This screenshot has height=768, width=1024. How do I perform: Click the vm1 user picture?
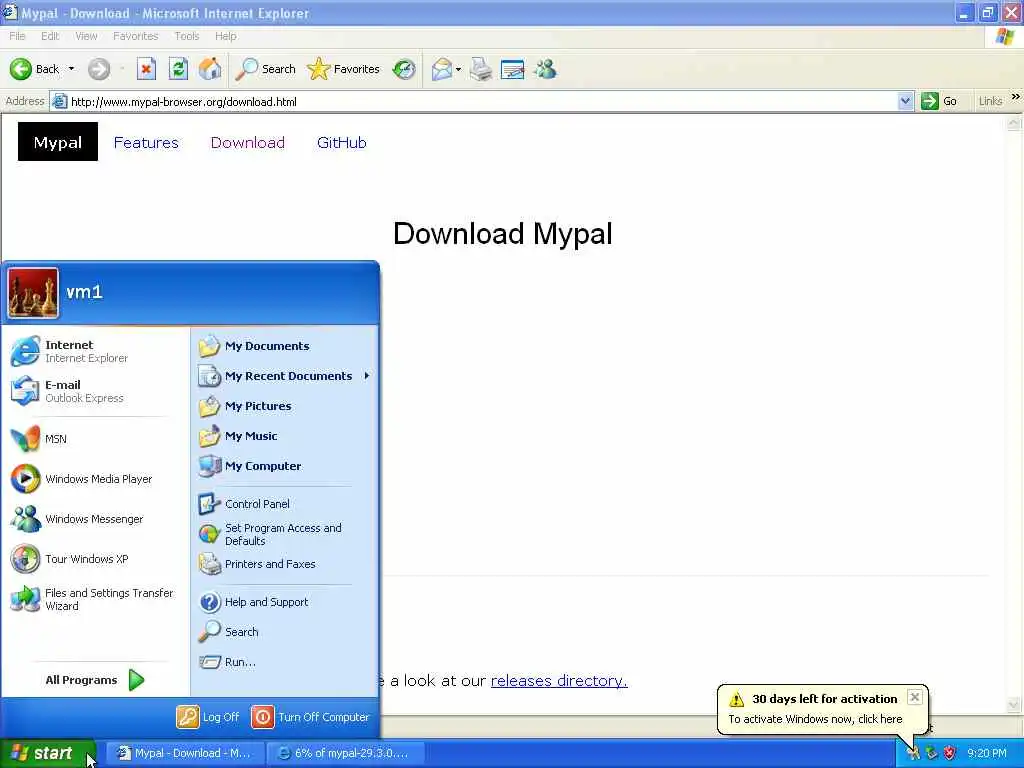(x=33, y=293)
